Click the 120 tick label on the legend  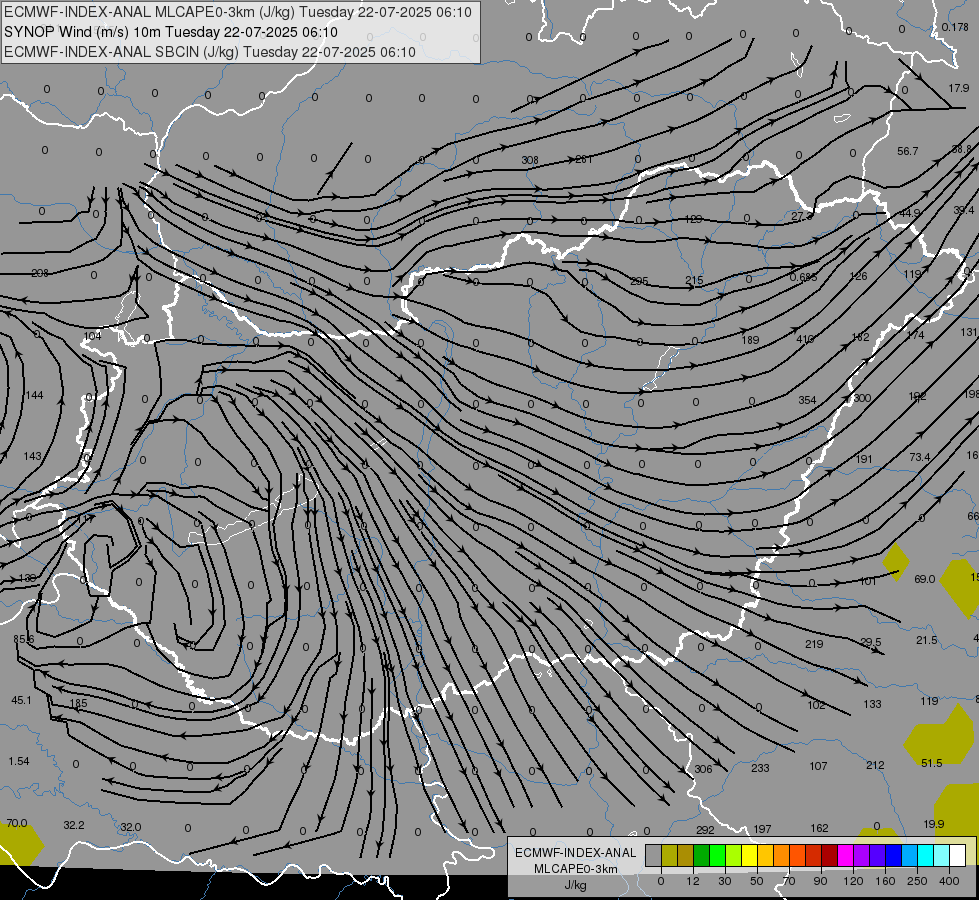(853, 881)
